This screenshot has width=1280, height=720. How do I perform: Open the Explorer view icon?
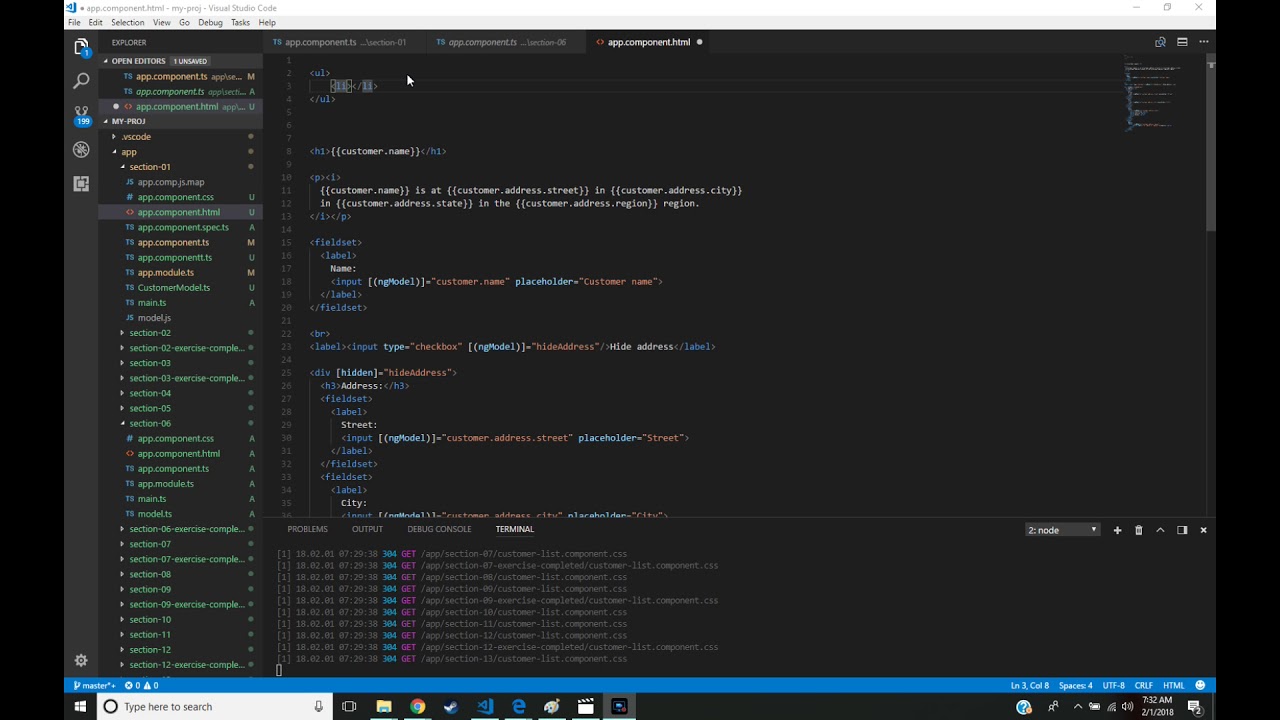(81, 47)
